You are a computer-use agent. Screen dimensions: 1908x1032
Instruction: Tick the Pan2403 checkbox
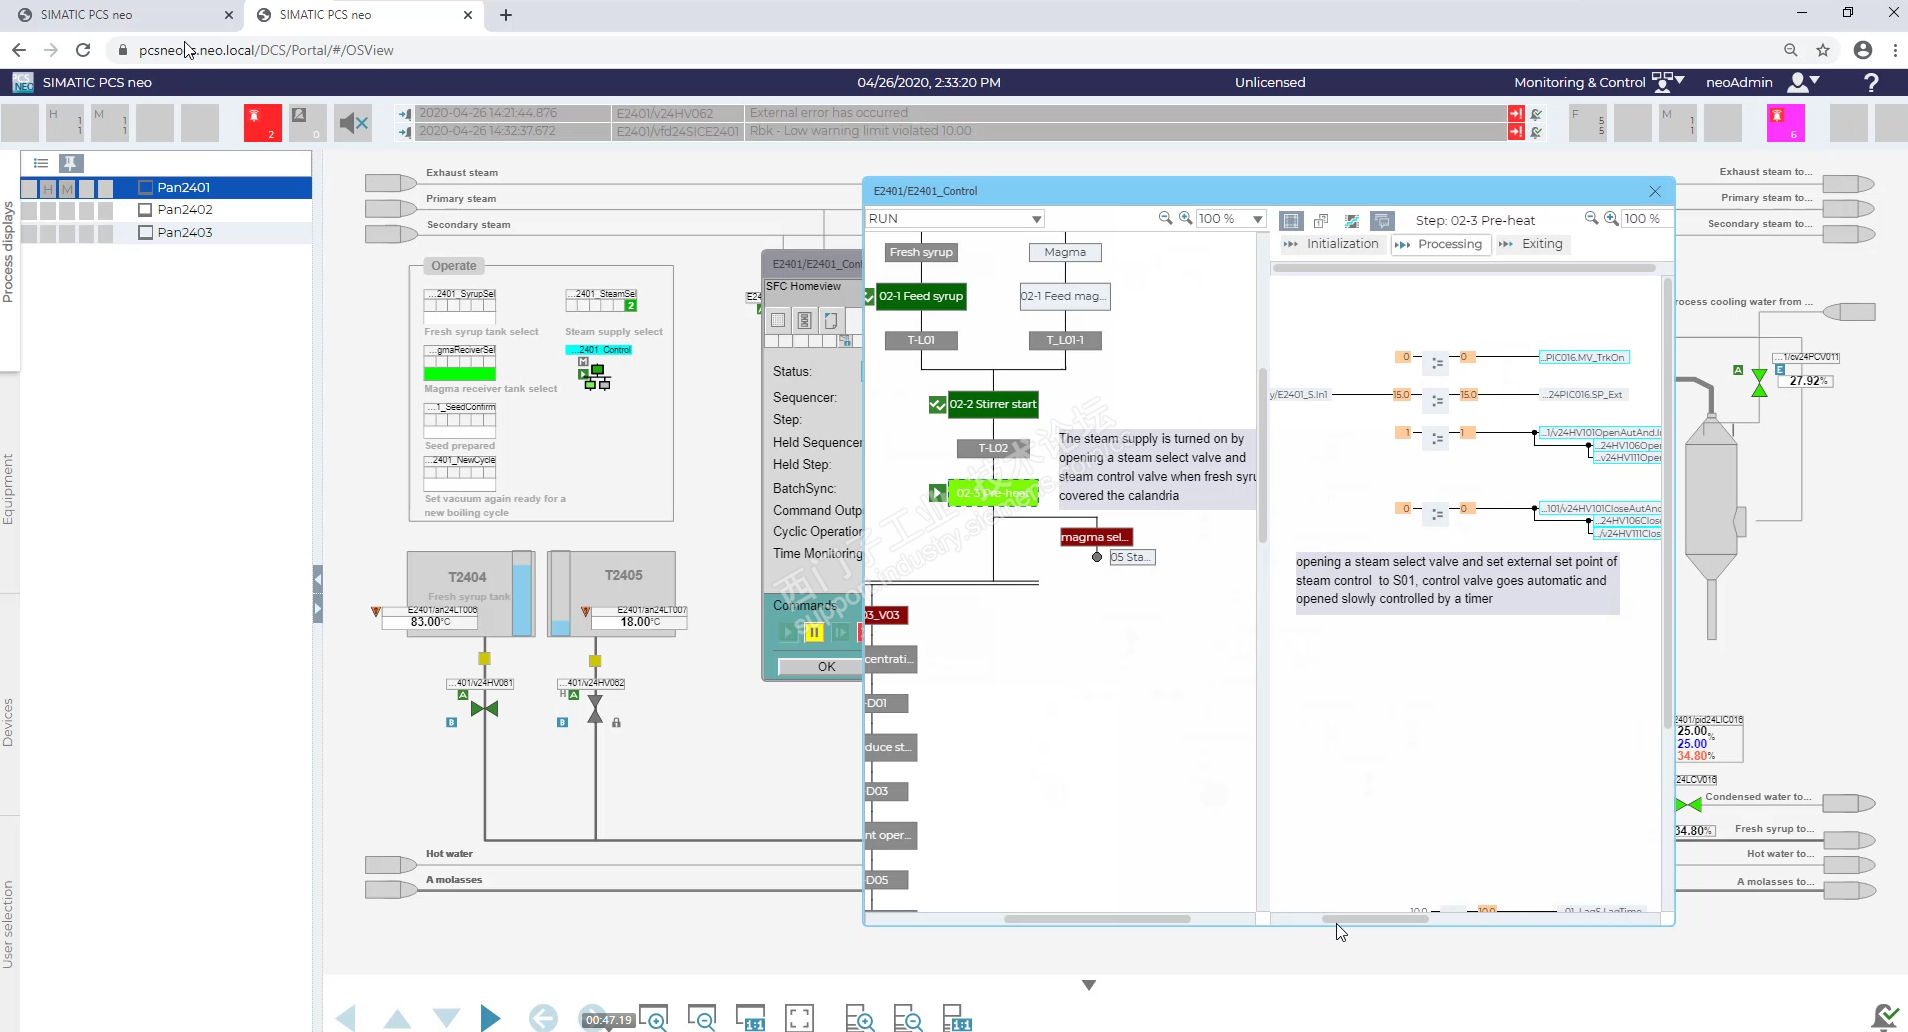click(145, 233)
